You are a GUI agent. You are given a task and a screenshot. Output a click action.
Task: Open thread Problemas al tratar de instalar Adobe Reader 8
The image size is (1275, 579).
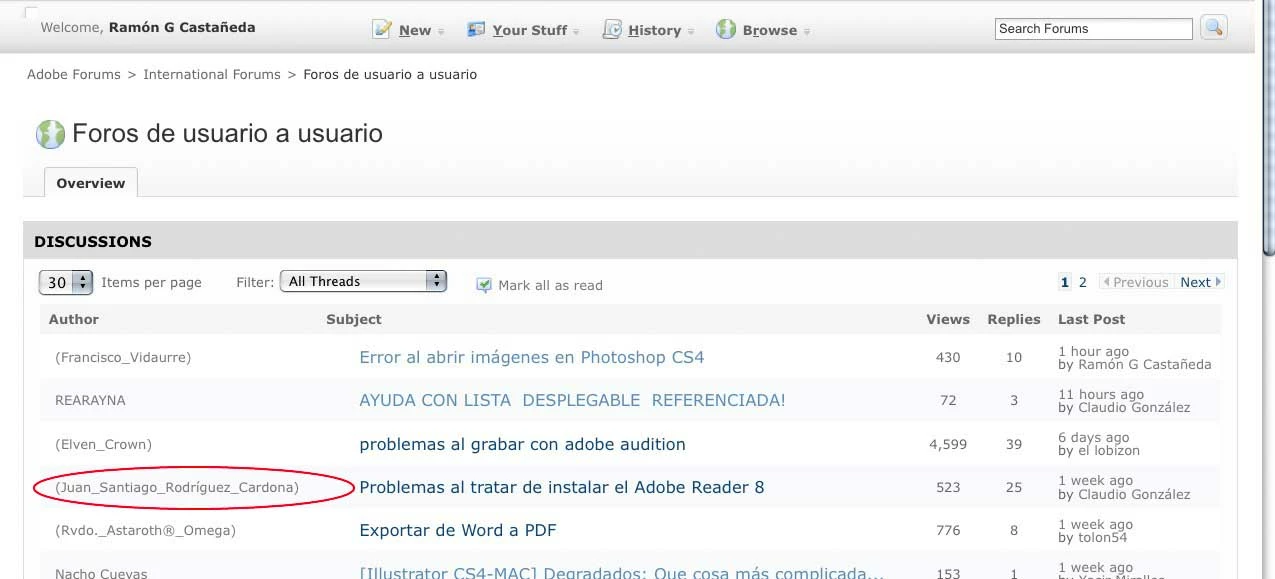562,487
